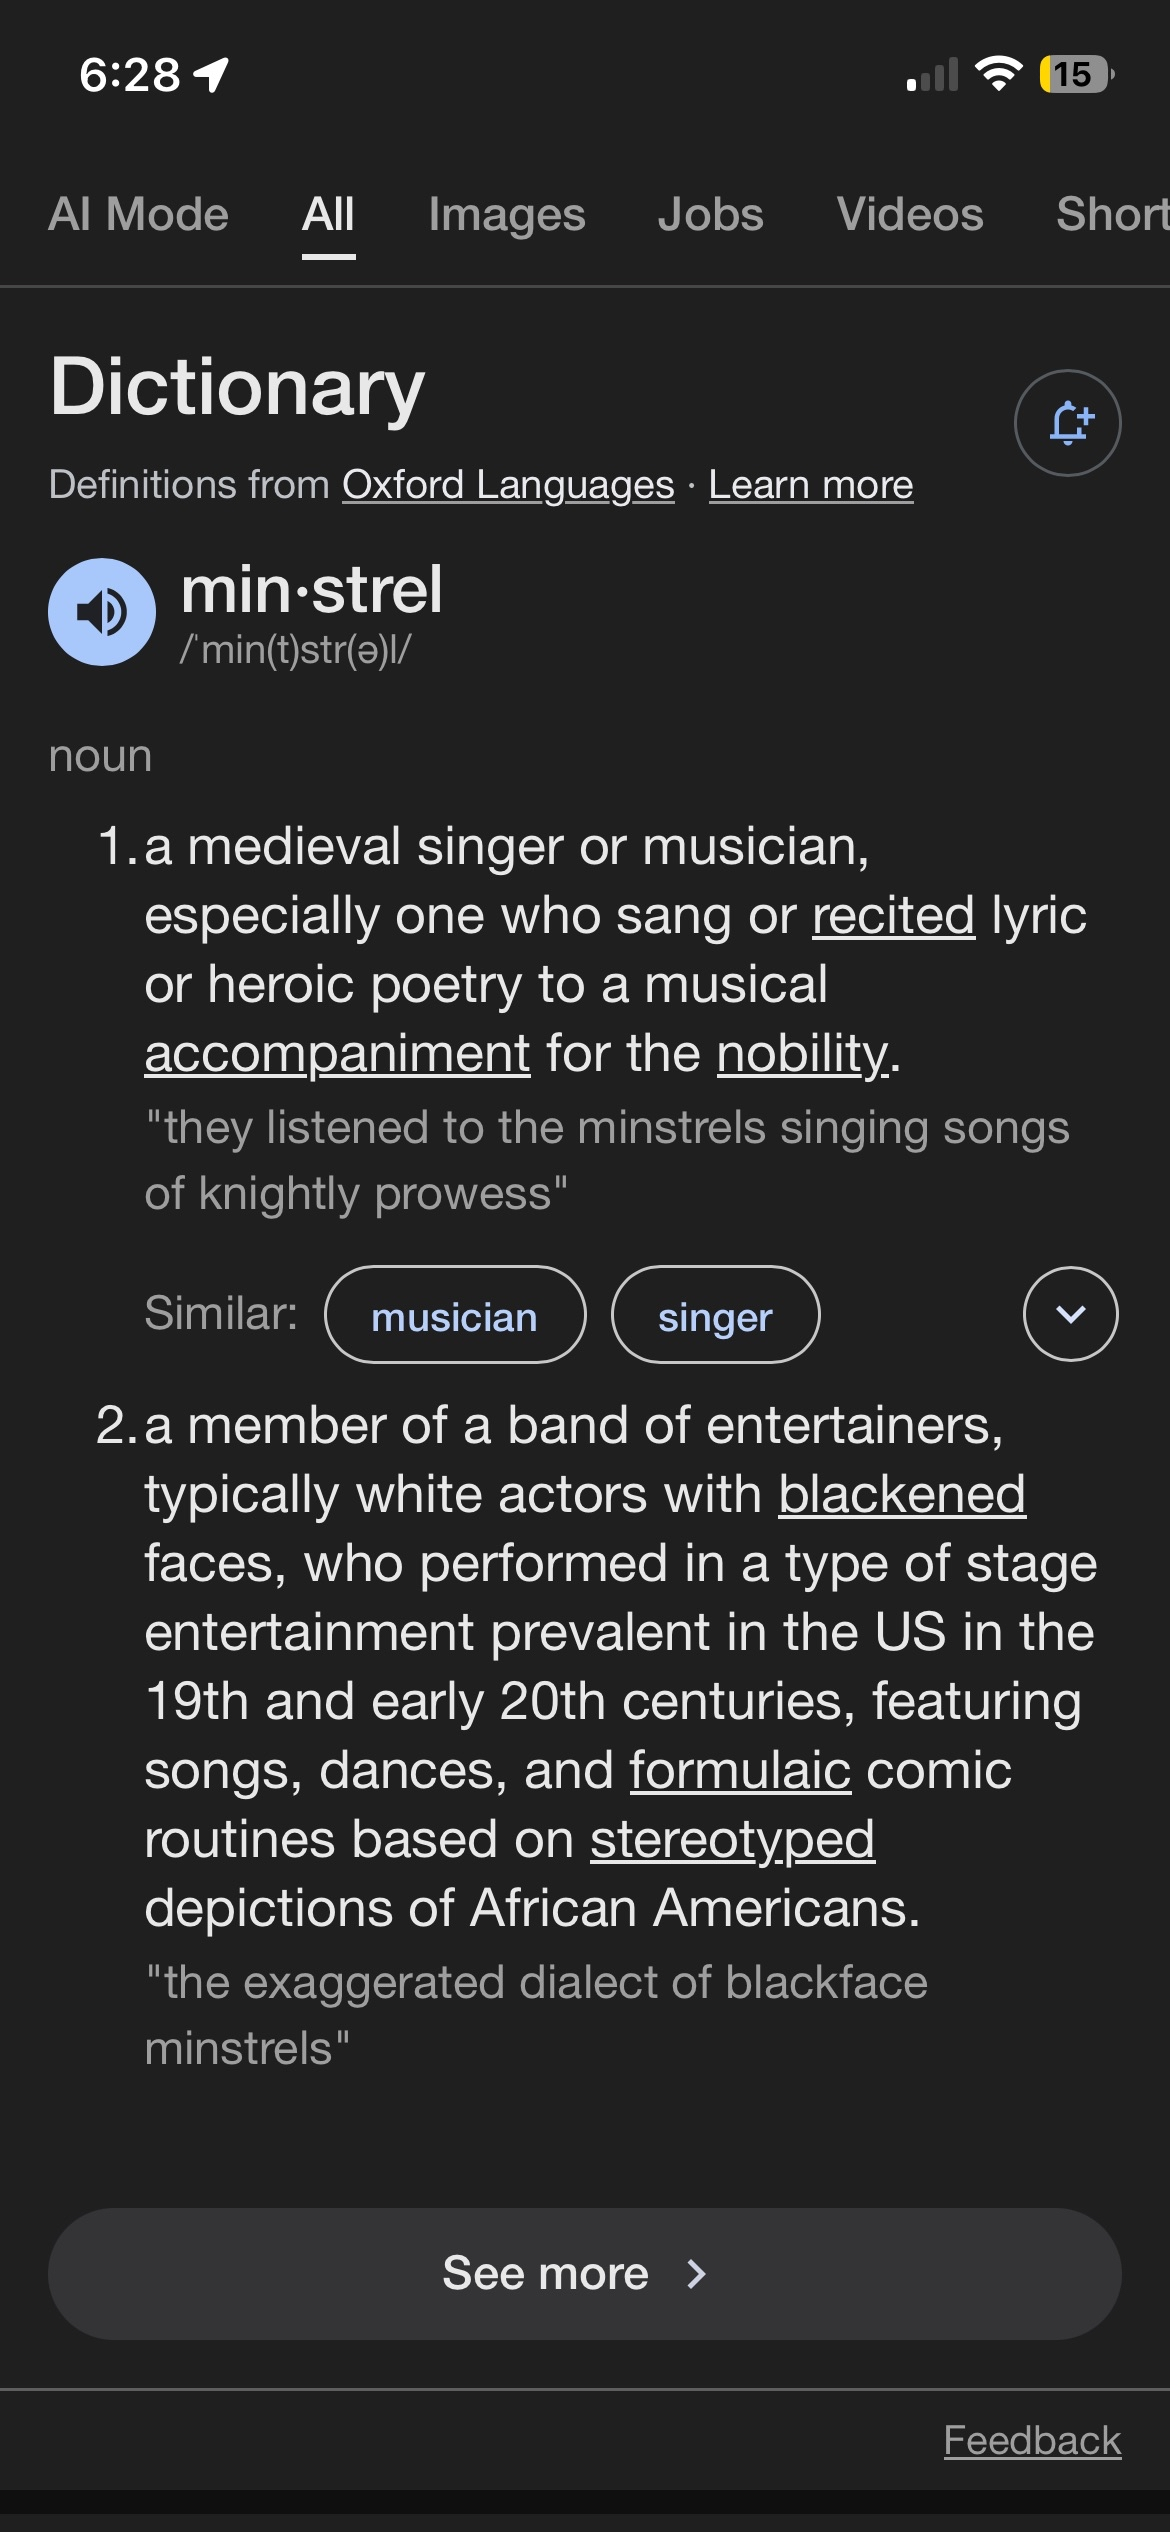
Task: Select the Videos tab
Action: [x=910, y=214]
